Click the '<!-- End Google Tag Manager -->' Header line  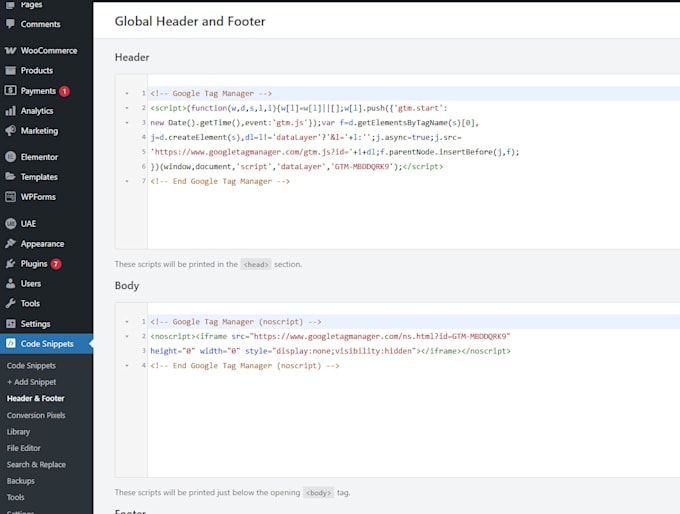(220, 181)
